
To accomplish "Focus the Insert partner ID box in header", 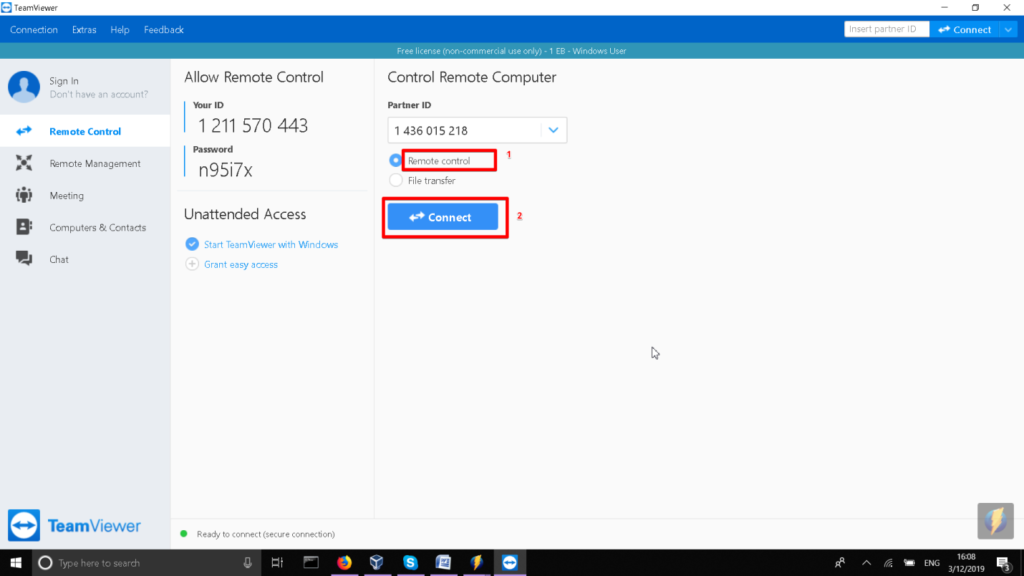I will (x=886, y=29).
